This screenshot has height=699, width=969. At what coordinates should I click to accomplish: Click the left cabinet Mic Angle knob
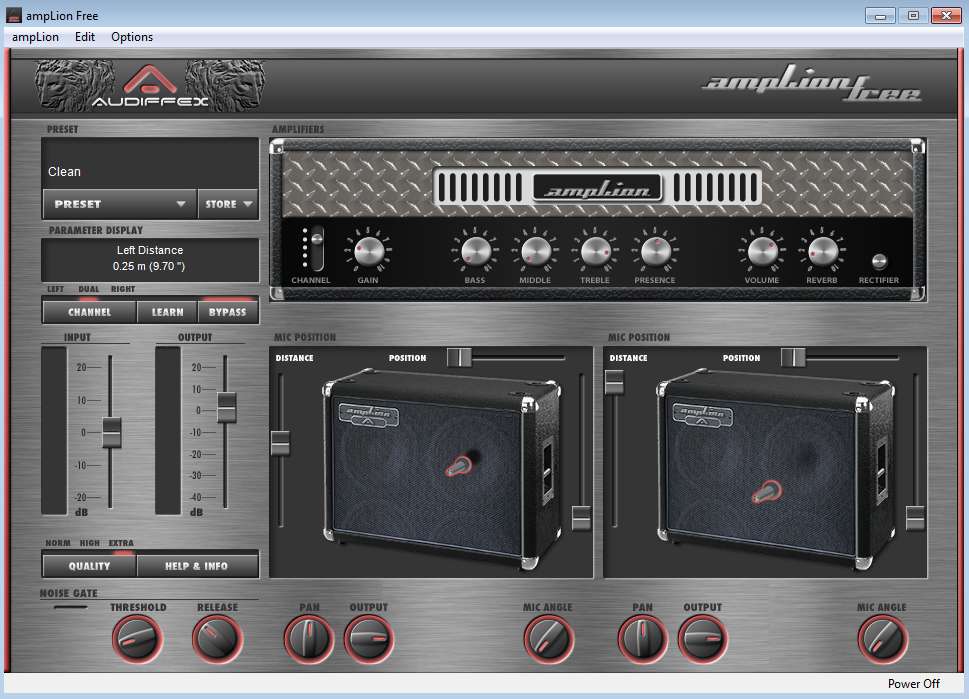pos(548,638)
